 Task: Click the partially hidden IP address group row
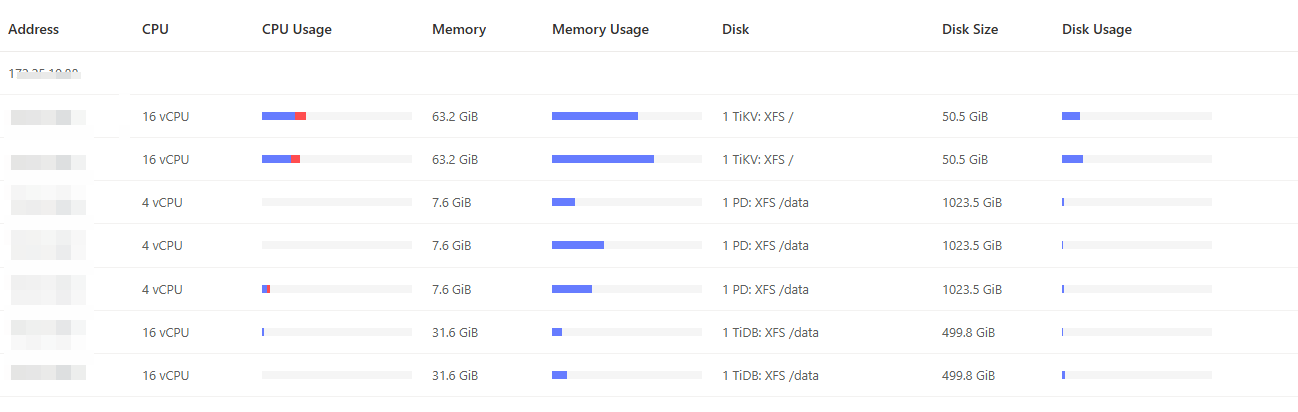tap(44, 73)
